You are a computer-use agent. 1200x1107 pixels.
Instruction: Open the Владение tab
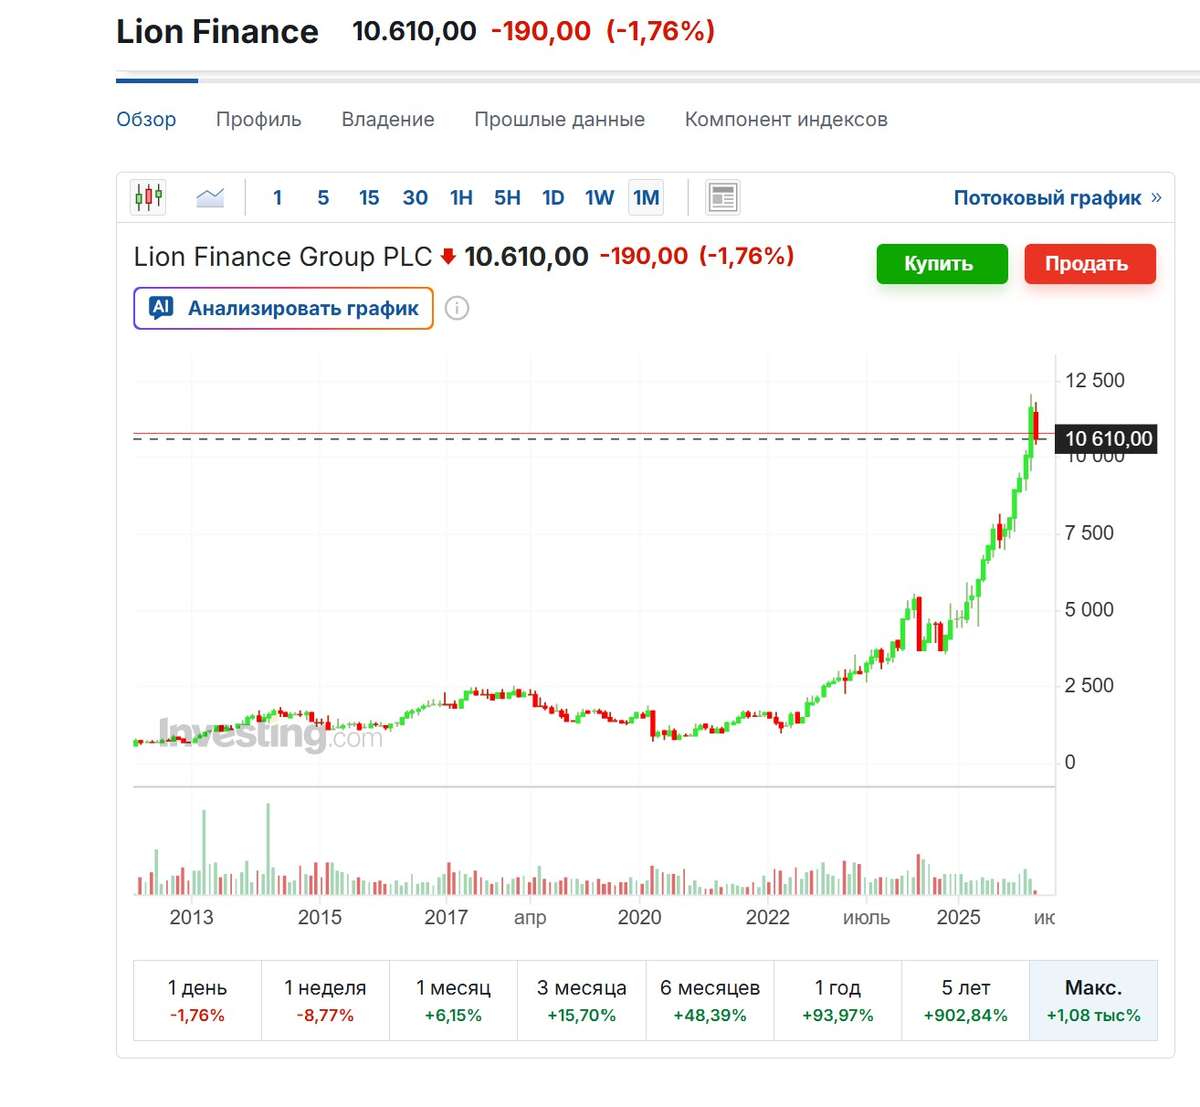click(388, 119)
